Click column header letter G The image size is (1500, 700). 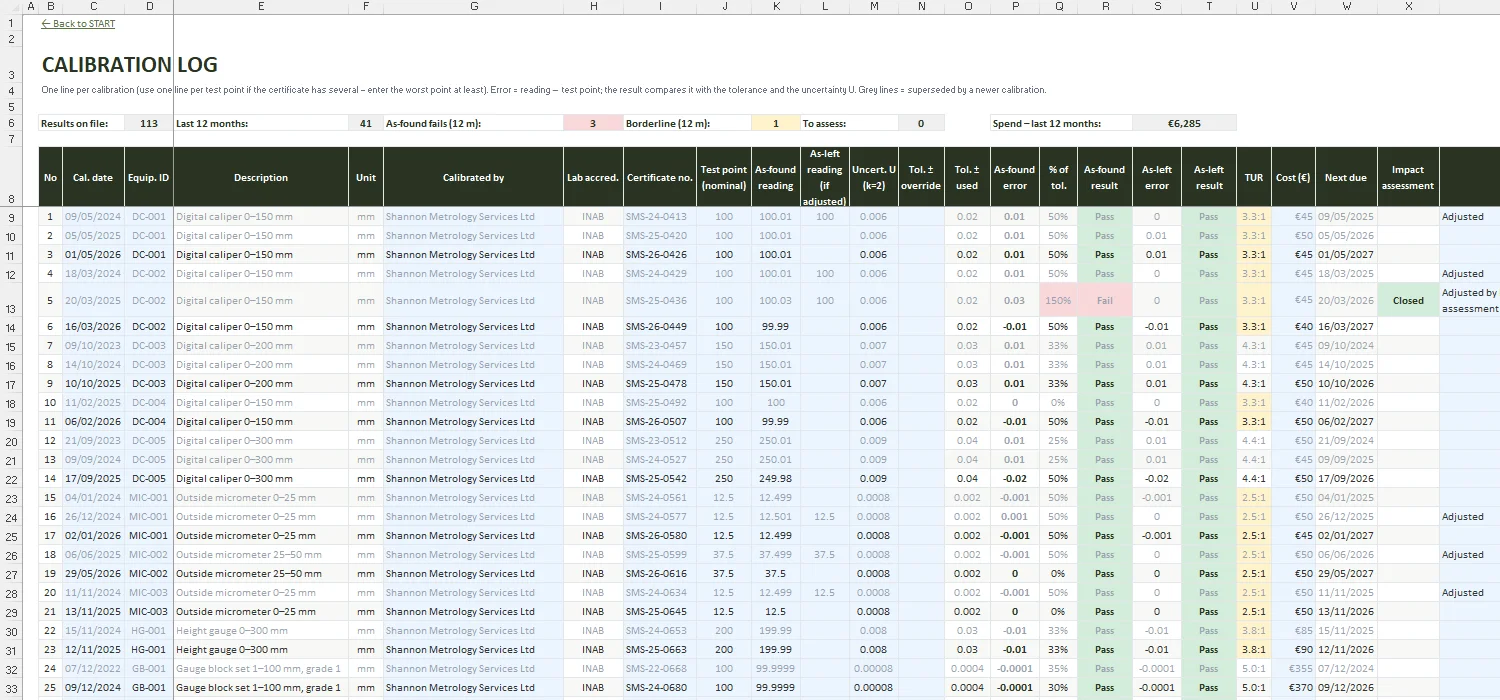click(473, 6)
